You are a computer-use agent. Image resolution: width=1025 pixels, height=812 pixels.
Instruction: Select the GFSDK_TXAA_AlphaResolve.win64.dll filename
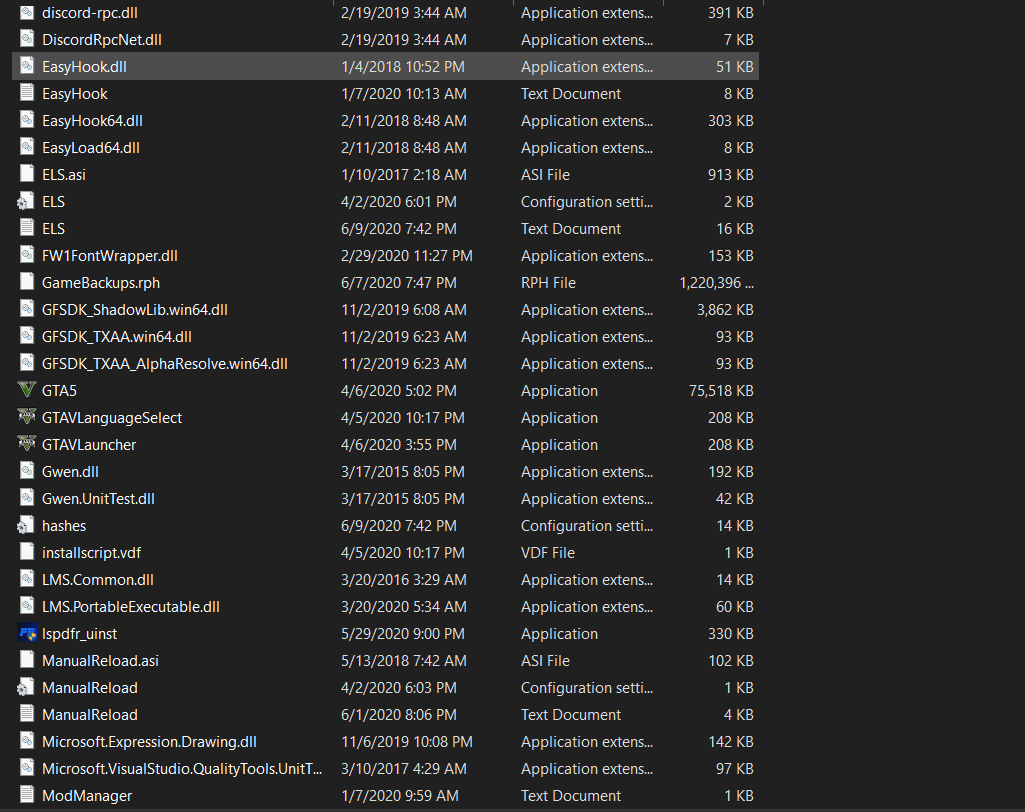[x=165, y=364]
